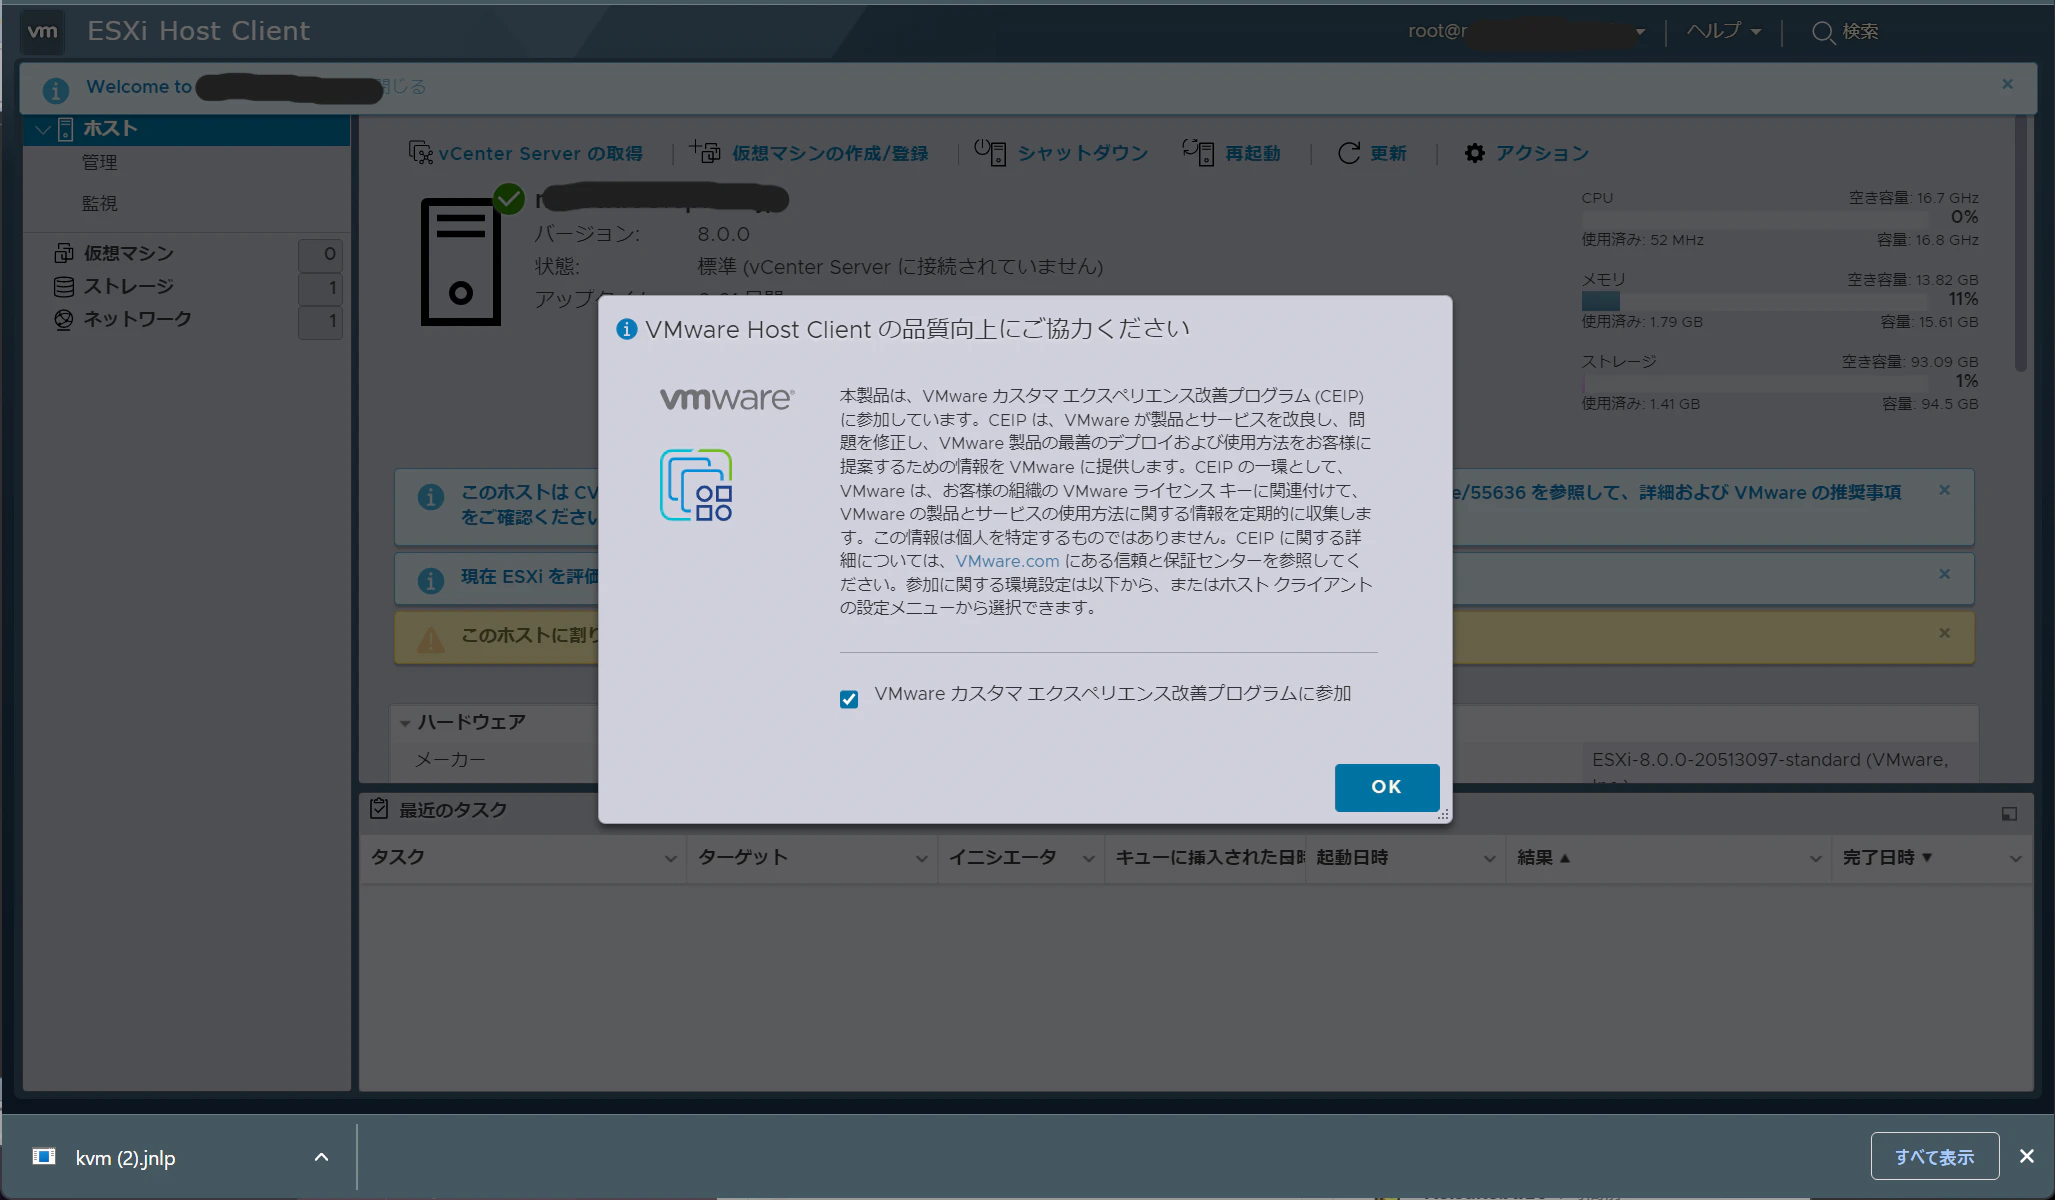Select ネットワーク in the navigator
This screenshot has height=1200, width=2055.
pos(137,319)
